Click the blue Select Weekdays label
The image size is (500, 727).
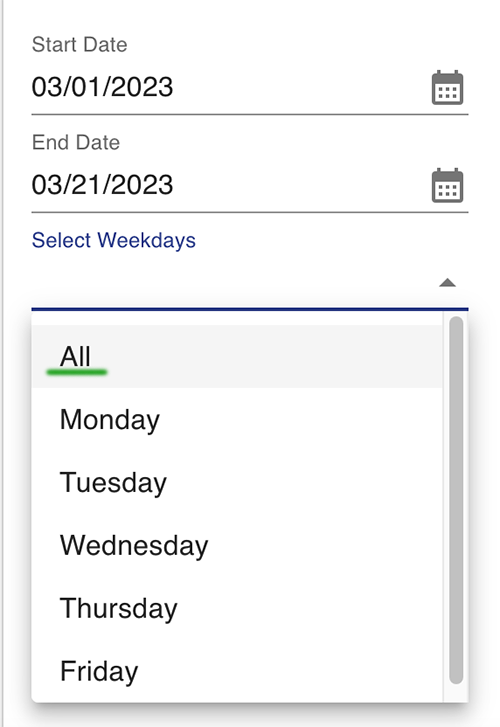click(114, 241)
